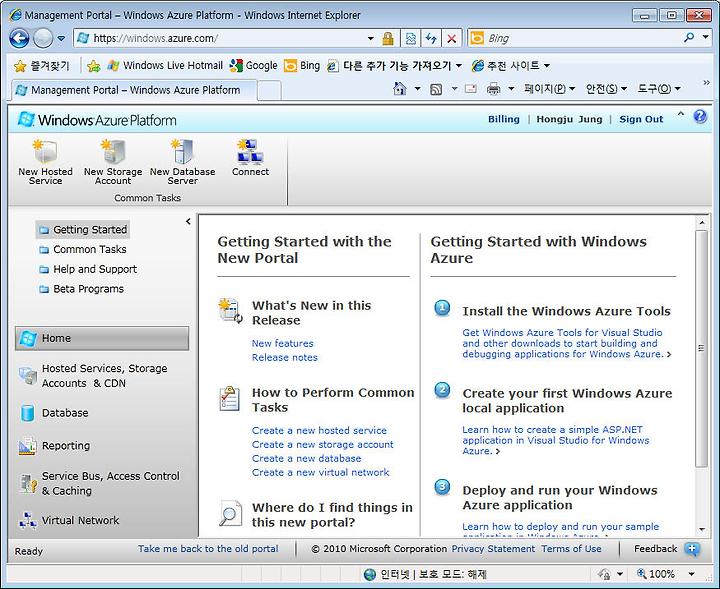This screenshot has height=589, width=720.
Task: Click the Add to Favorites bar icon
Action: pyautogui.click(x=94, y=66)
